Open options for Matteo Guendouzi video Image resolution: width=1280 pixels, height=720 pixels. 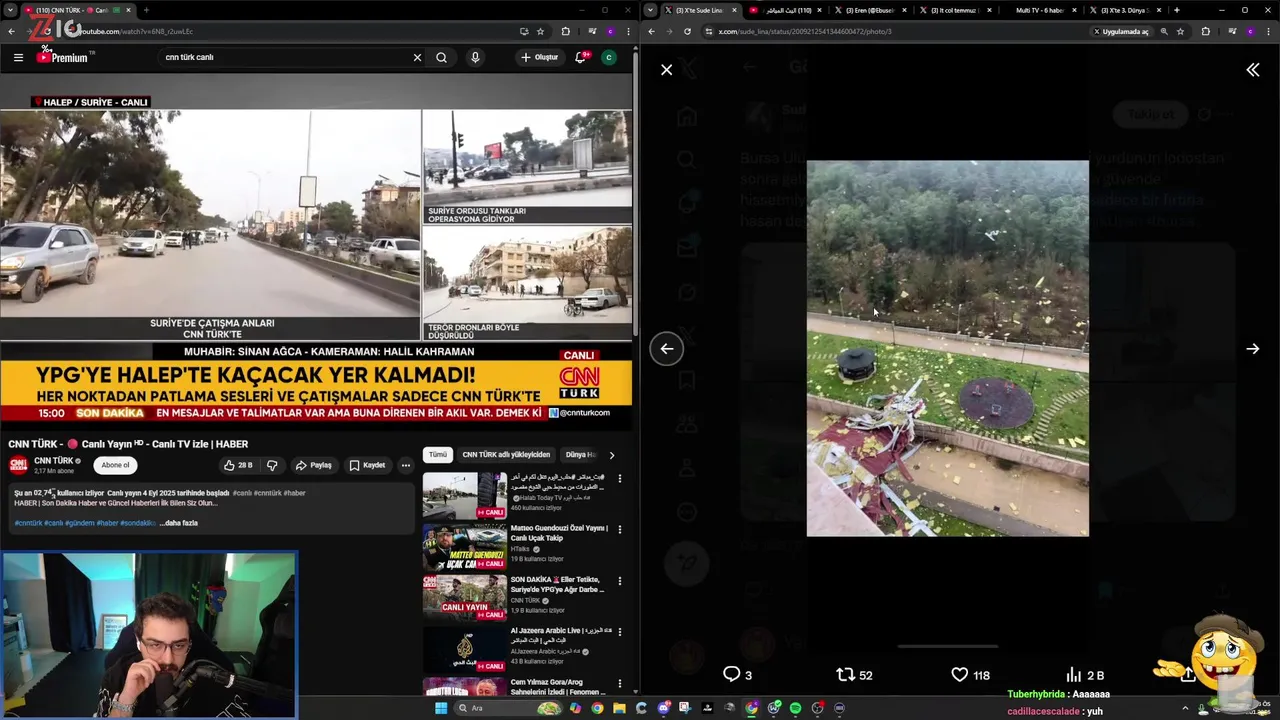[x=619, y=529]
